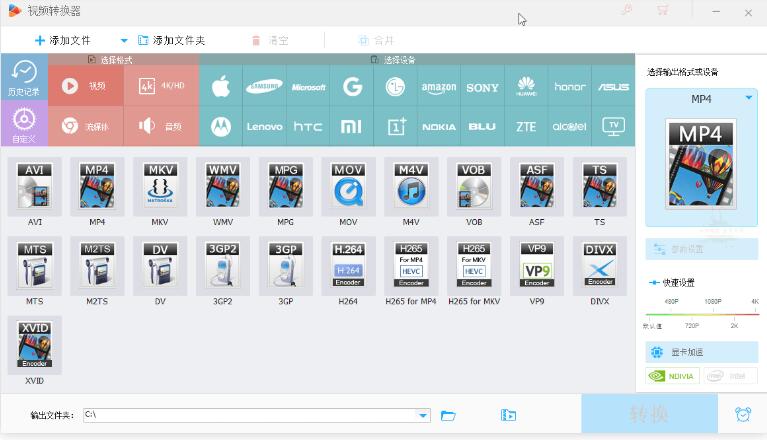Expand the MP4 output format dropdown
This screenshot has width=767, height=440.
pos(749,98)
